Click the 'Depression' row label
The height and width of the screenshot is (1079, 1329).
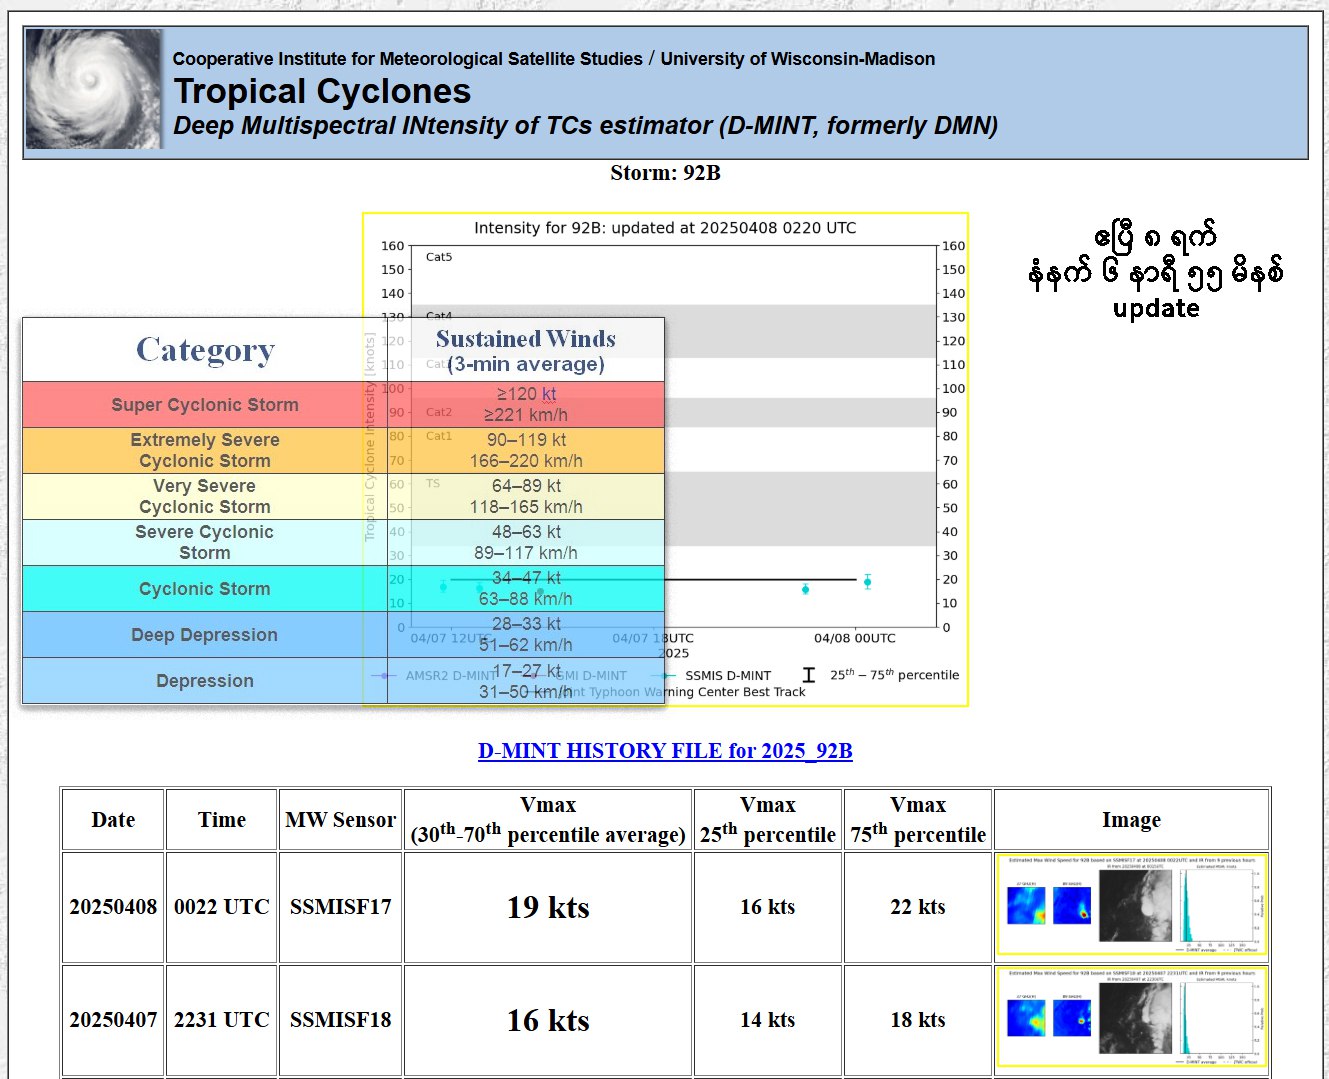(x=205, y=681)
